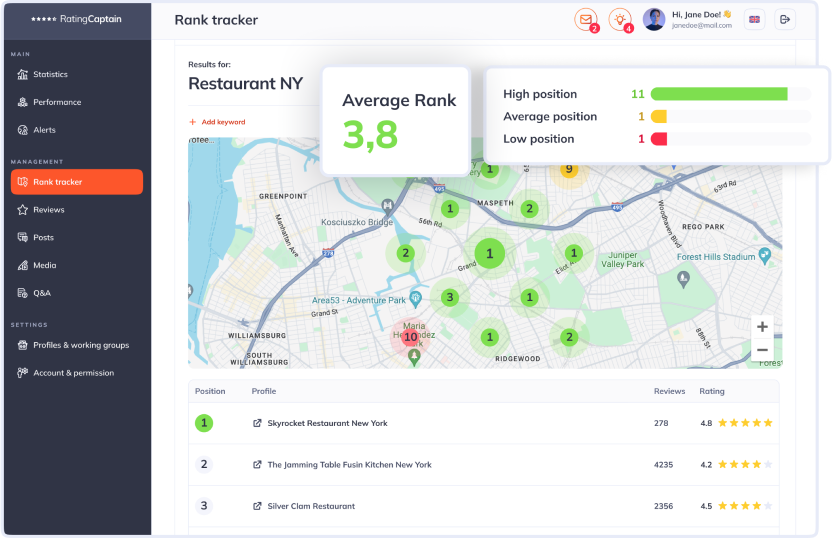The image size is (840, 538).
Task: Zoom in on the map
Action: tap(762, 327)
